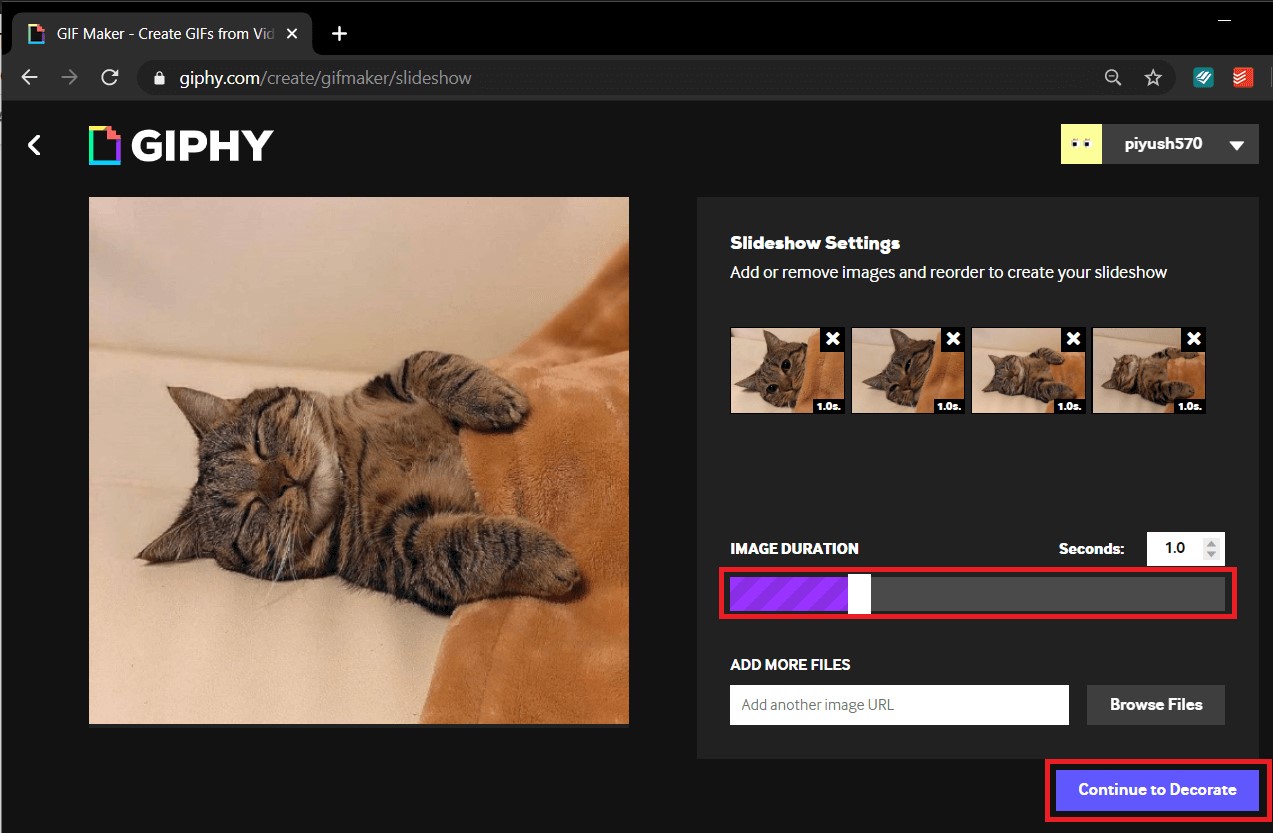Viewport: 1273px width, 833px height.
Task: Decrease seconds with the down stepper arrow
Action: click(1211, 554)
